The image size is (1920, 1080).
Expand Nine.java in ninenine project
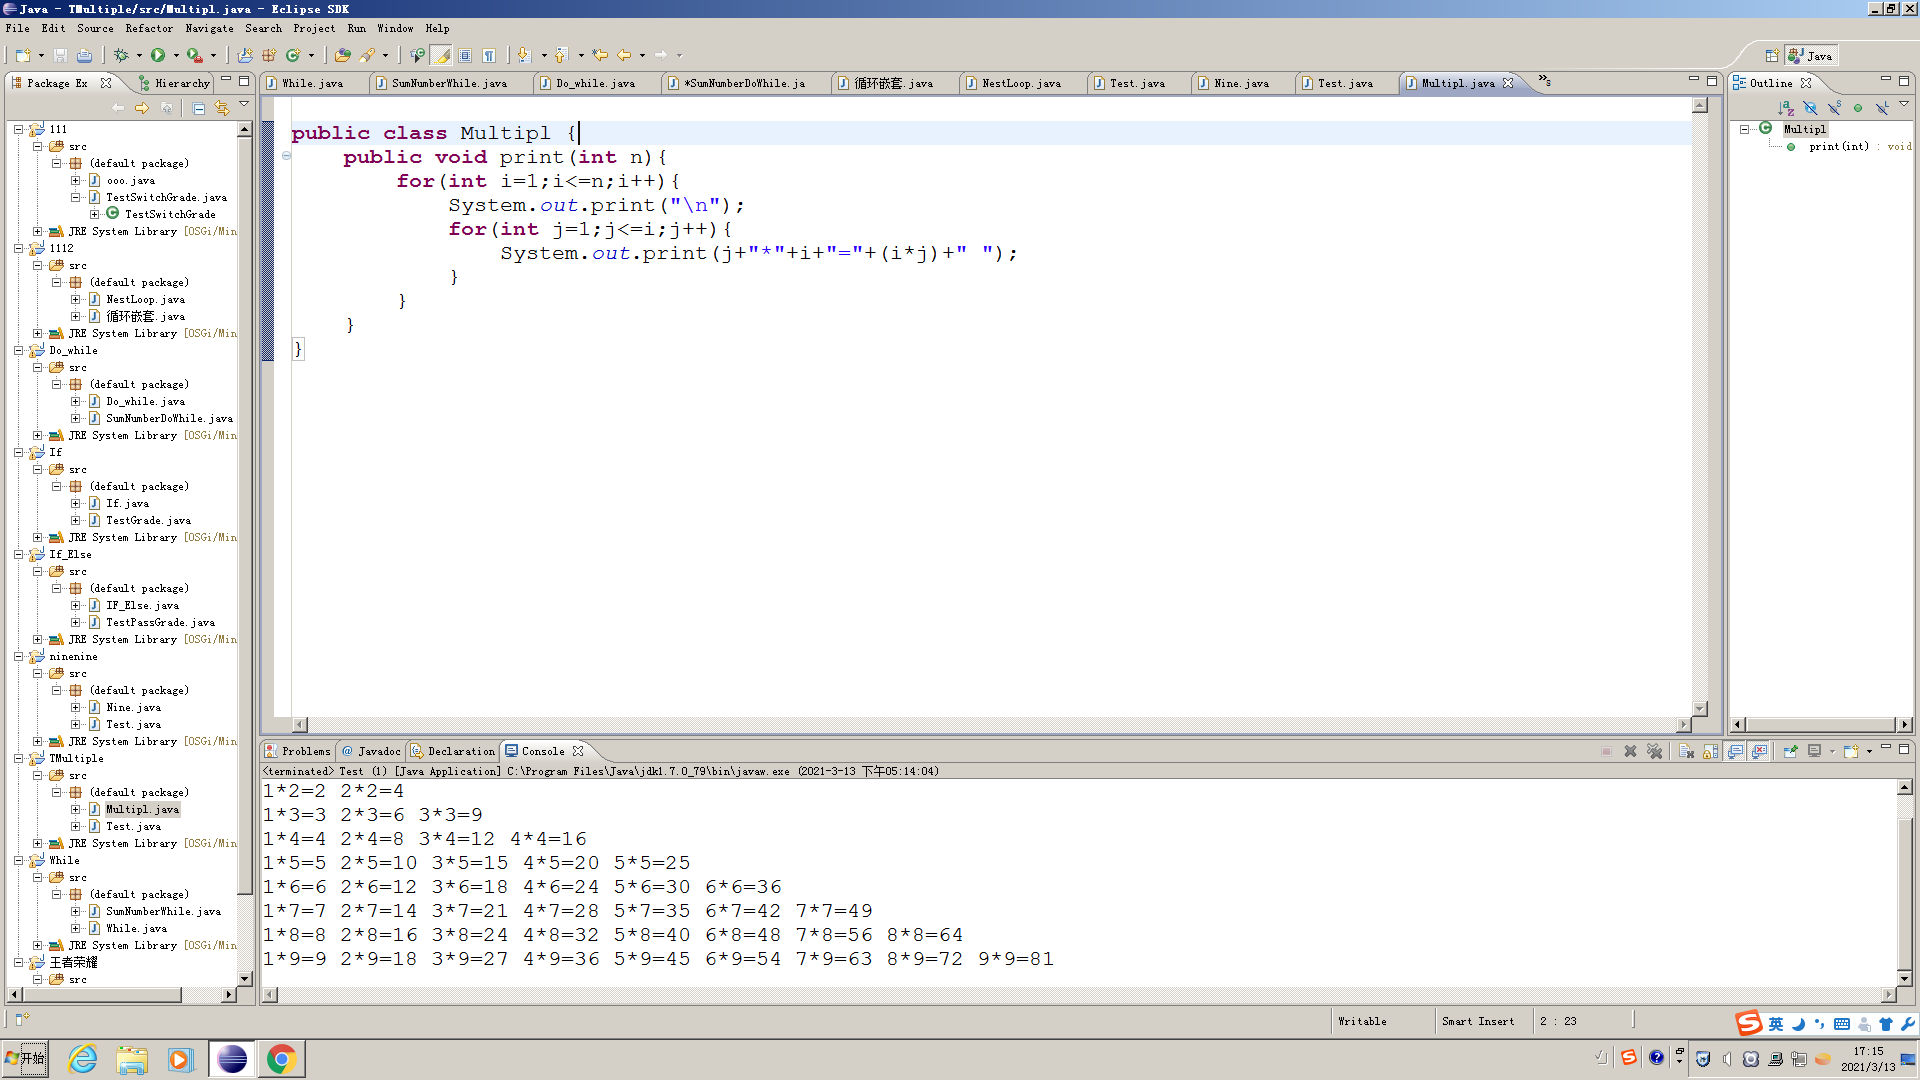click(76, 707)
